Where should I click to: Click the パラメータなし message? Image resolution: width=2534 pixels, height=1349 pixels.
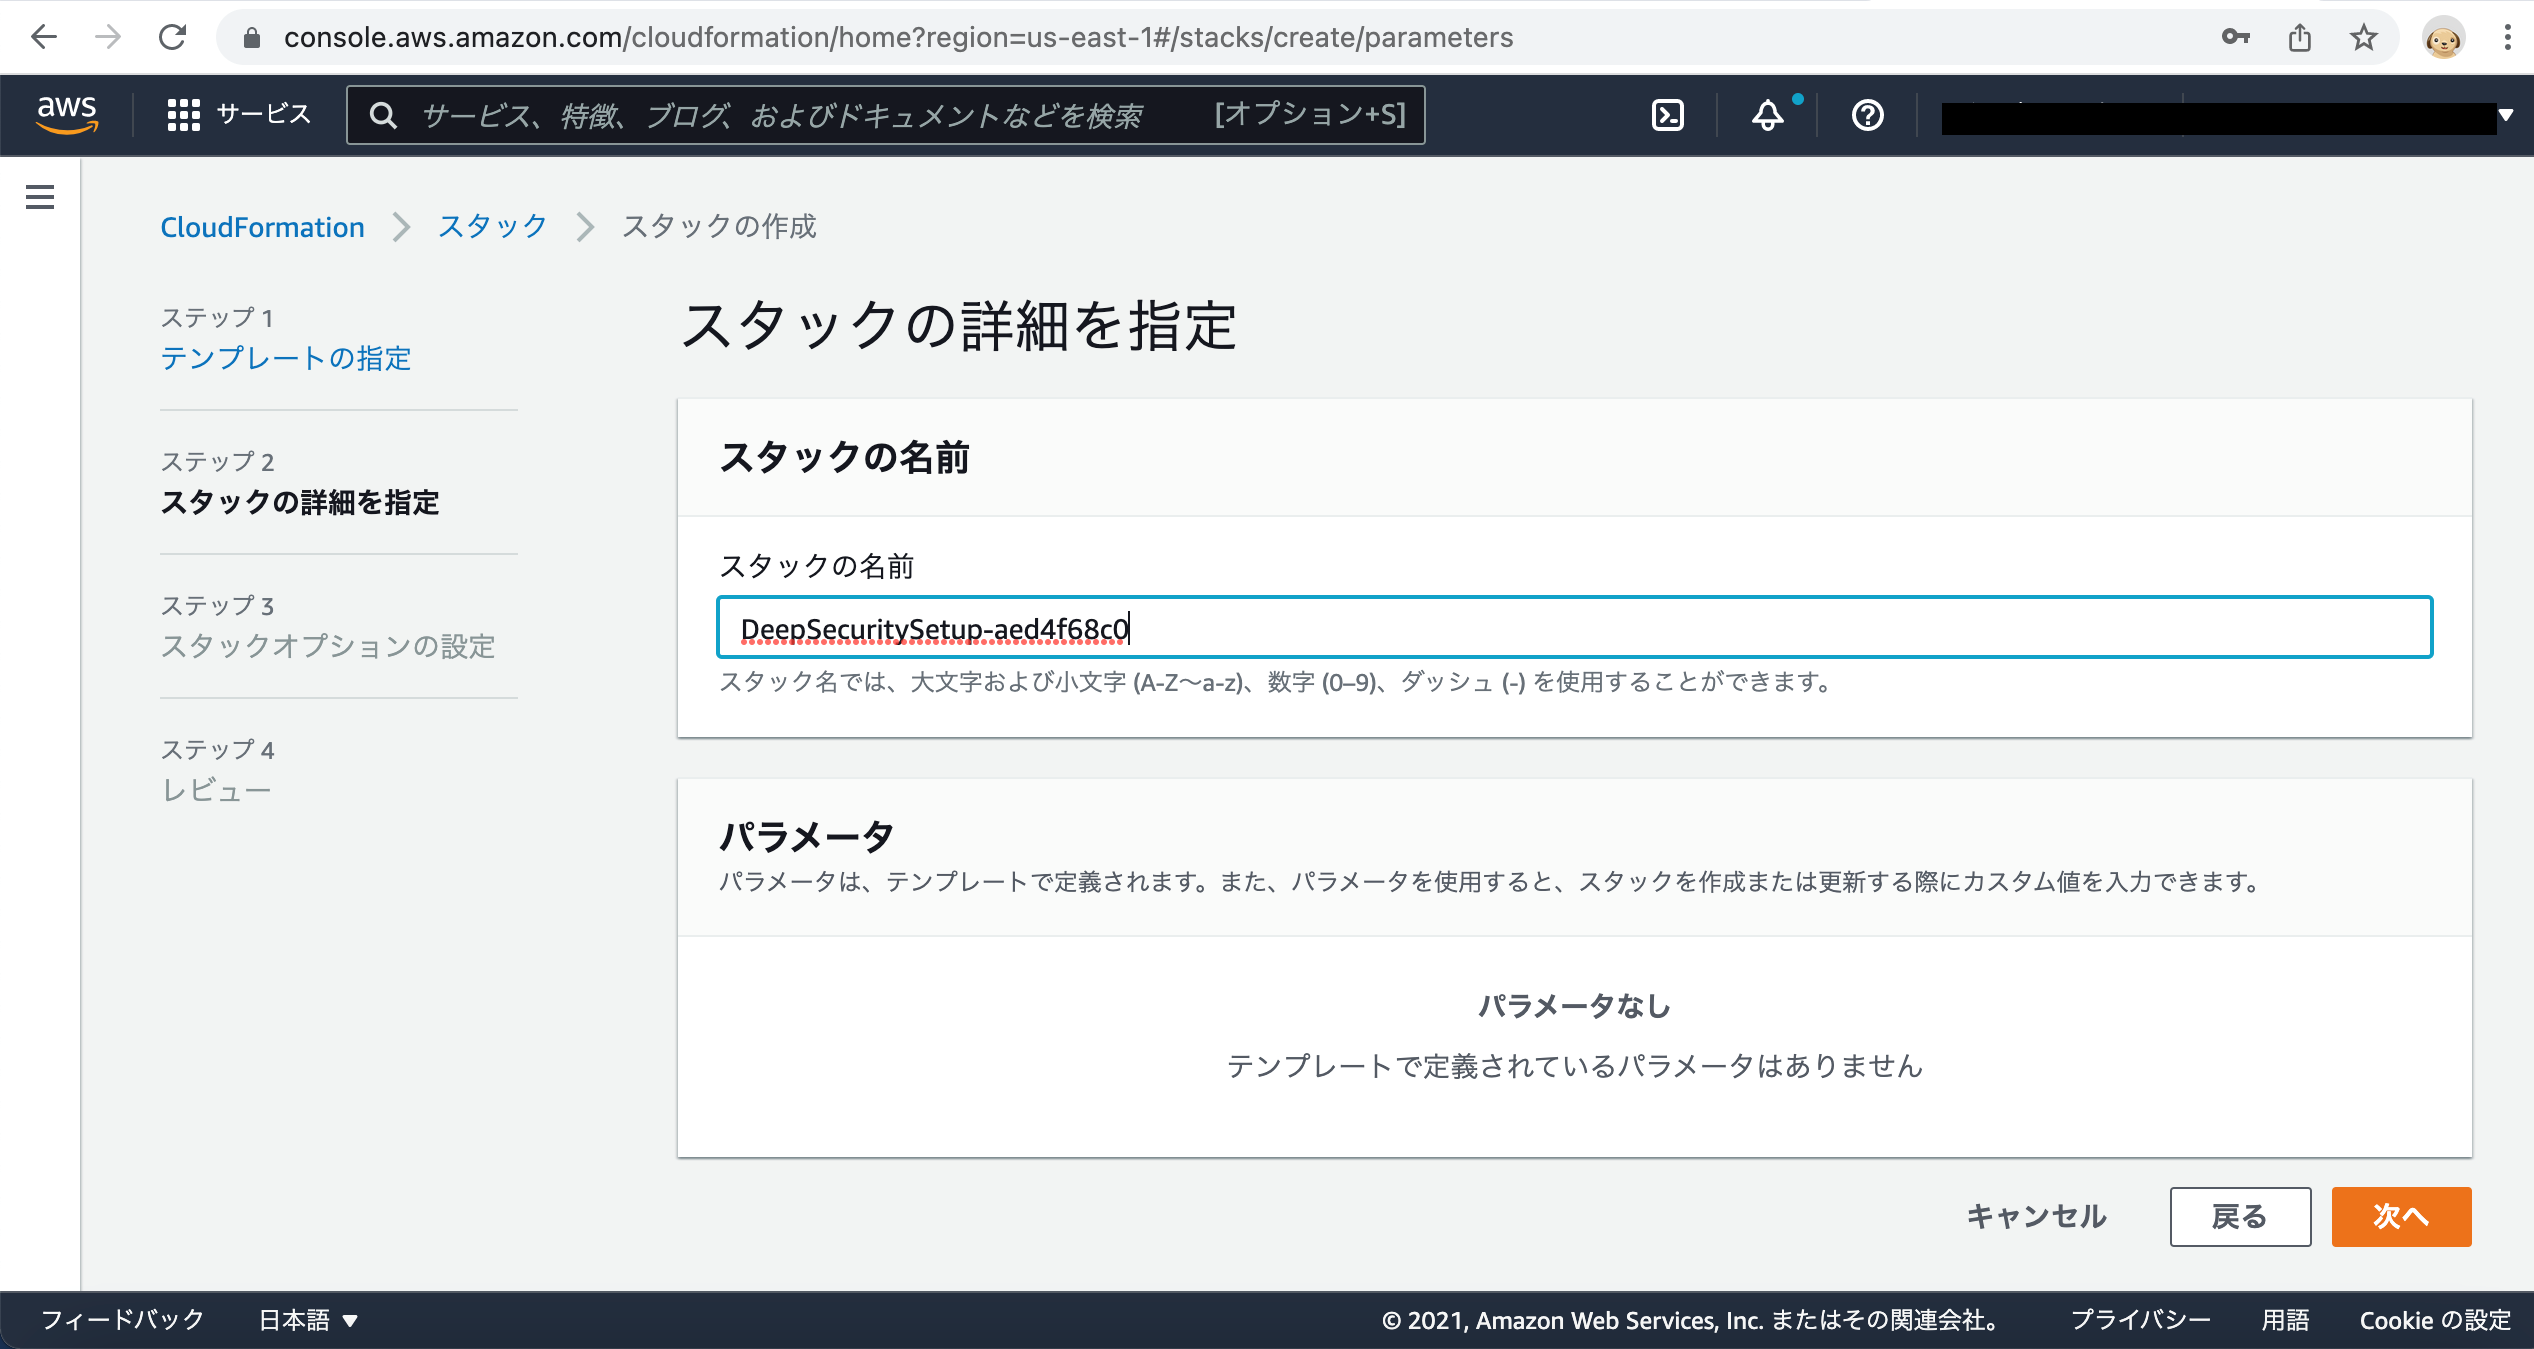click(x=1574, y=1006)
